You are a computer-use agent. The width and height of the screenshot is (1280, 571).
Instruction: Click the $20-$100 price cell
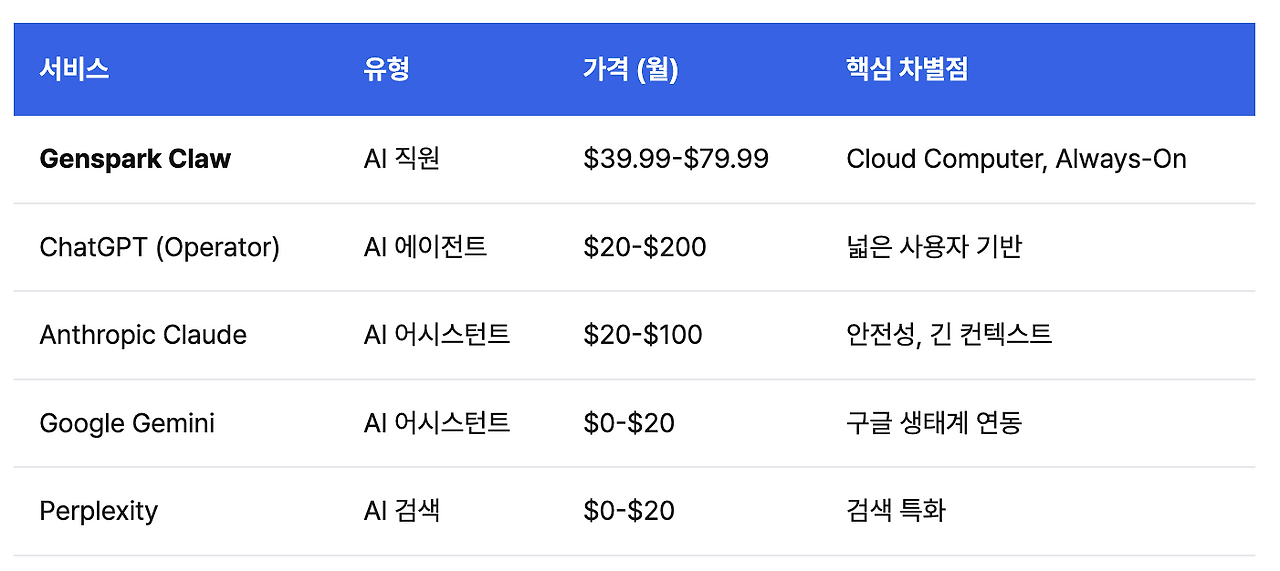click(642, 335)
